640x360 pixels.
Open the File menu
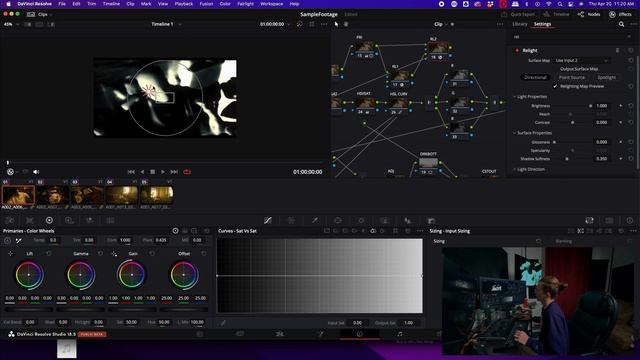(62, 4)
